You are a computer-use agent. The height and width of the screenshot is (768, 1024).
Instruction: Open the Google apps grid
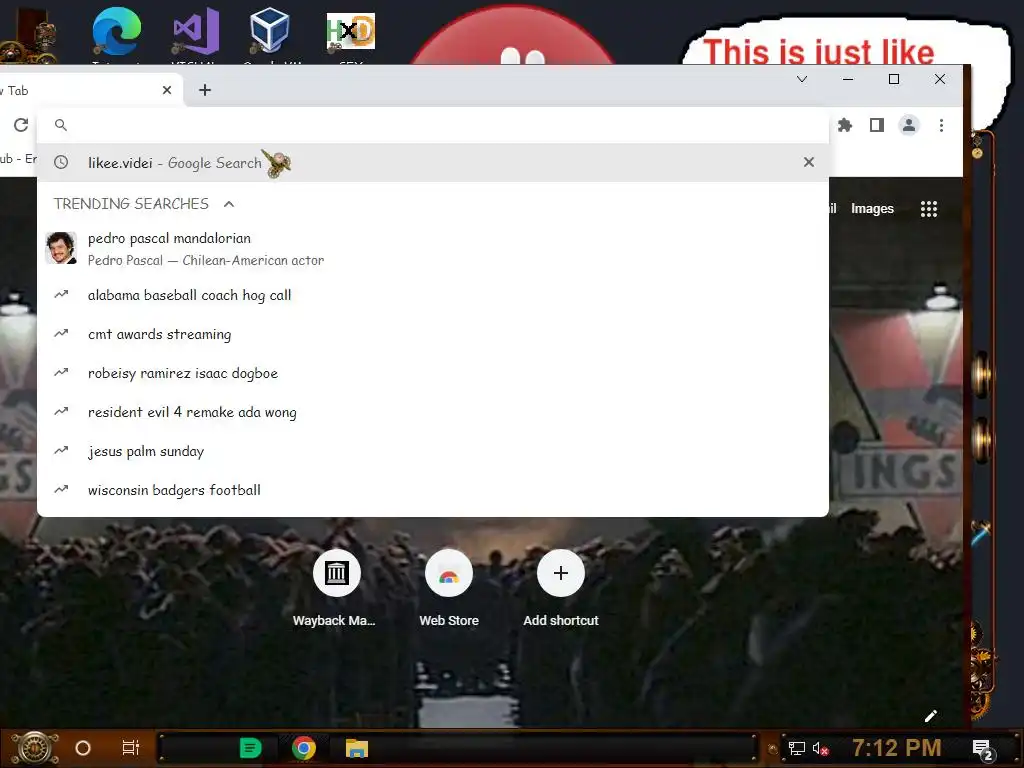(929, 209)
